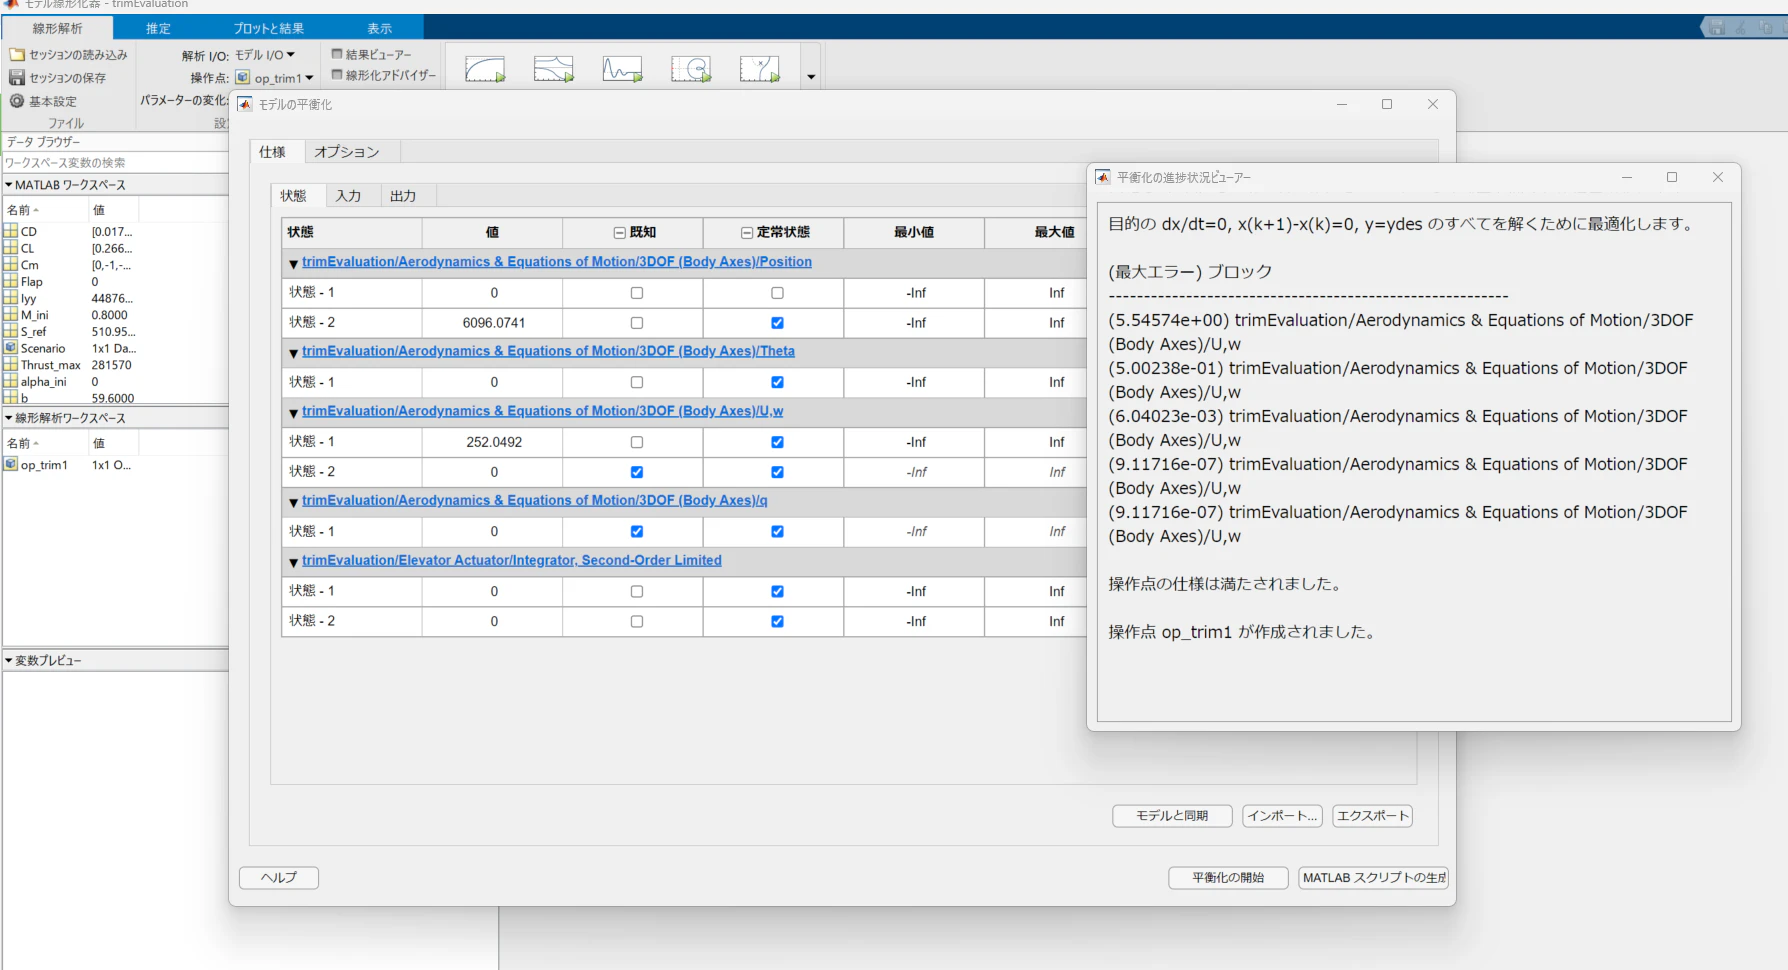Open 基本設定 via the gear icon
Screen dimensions: 1788x970
pyautogui.click(x=17, y=100)
